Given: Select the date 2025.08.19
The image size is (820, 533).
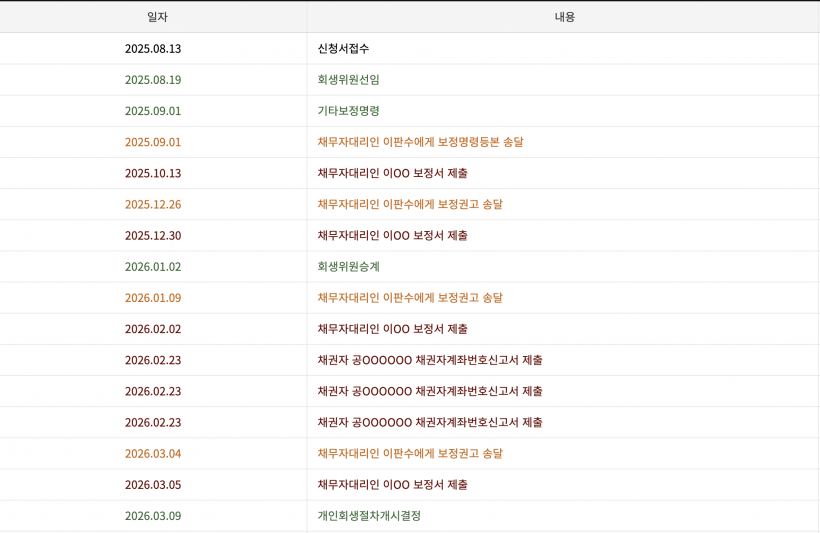Looking at the screenshot, I should (153, 80).
